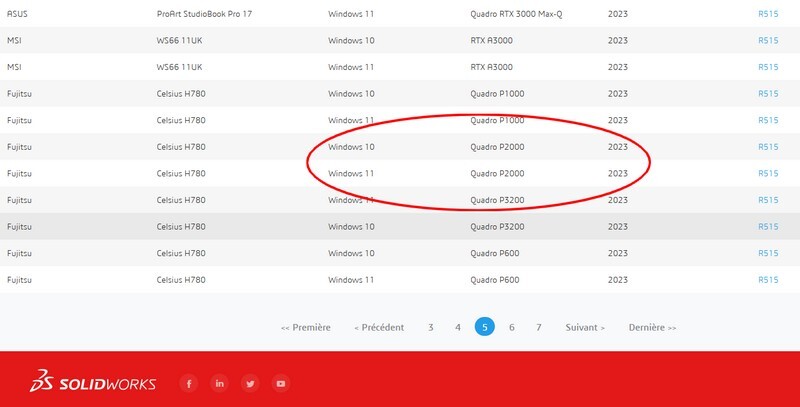Select Quadro P600 in the Windows 10 row

point(494,253)
